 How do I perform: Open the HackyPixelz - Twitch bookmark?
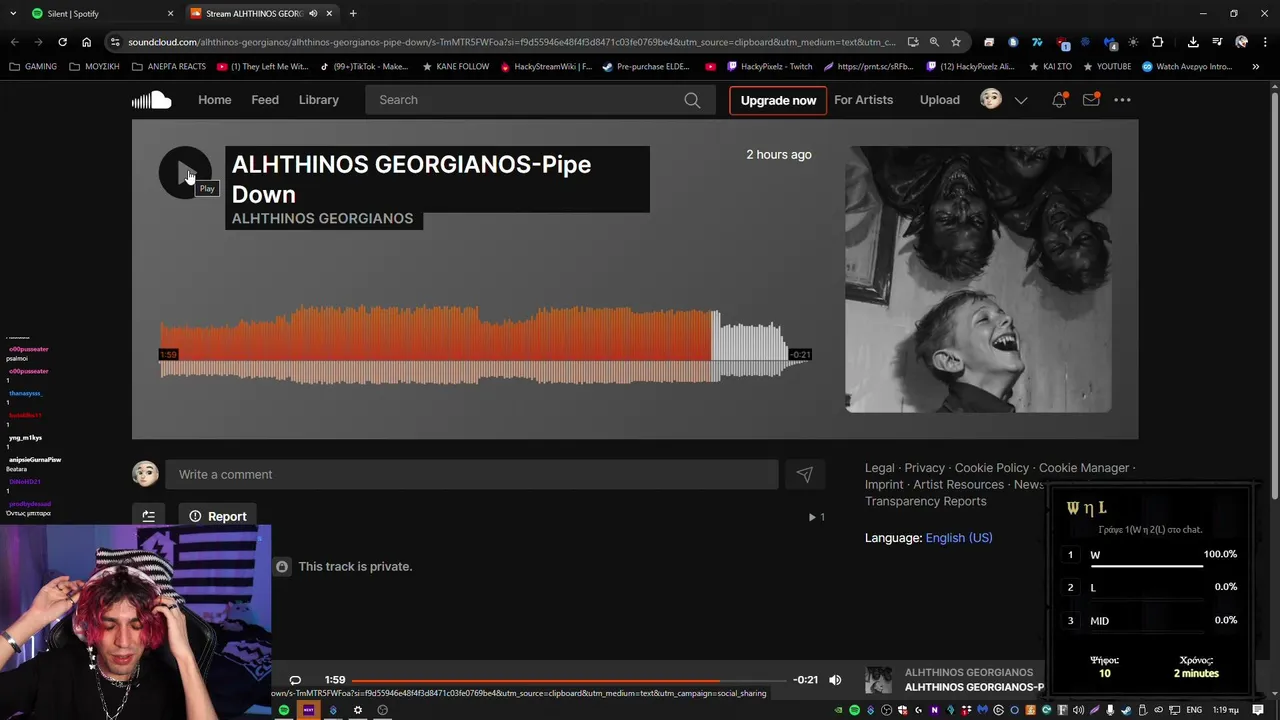(769, 67)
